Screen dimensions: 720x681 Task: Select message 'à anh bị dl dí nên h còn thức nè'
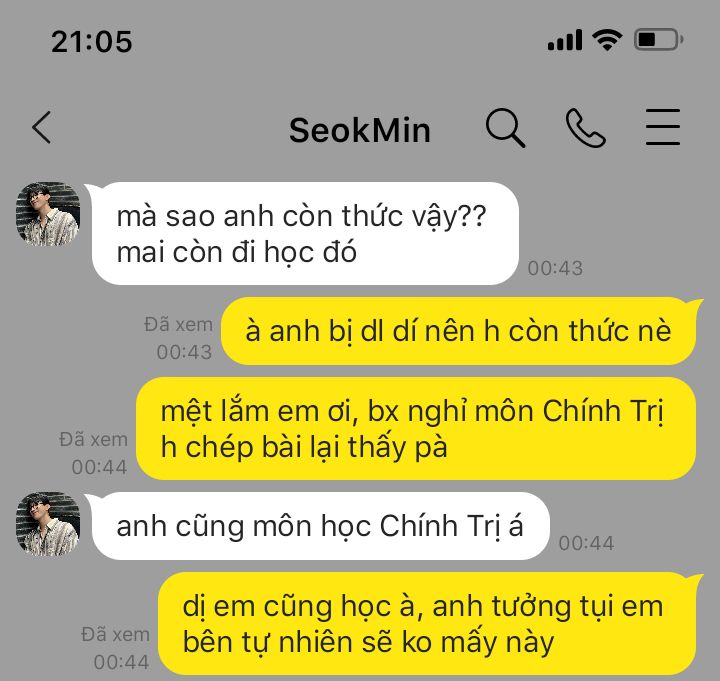pos(458,331)
